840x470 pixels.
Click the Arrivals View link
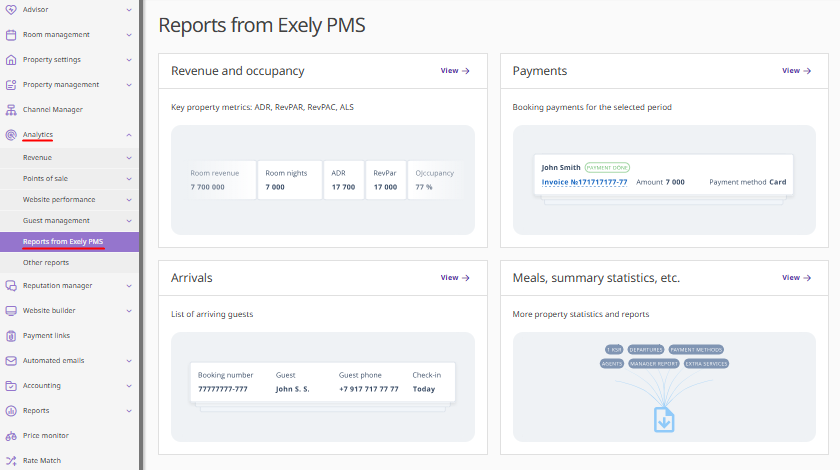pos(455,278)
